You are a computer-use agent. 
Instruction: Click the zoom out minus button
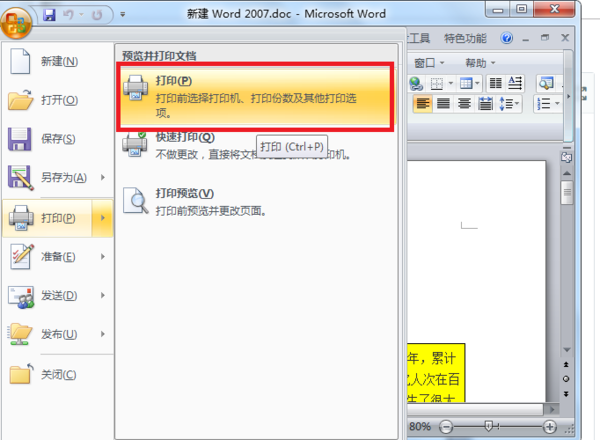point(445,427)
